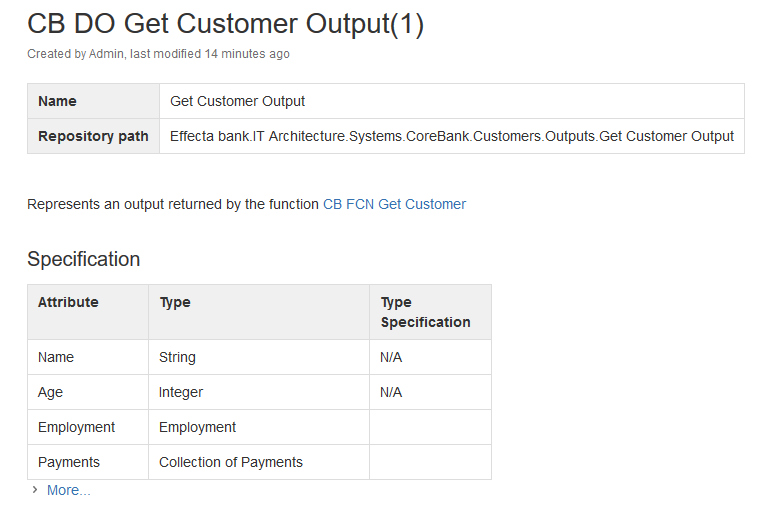Select the Type Specification column header
Screen dimensions: 783x510
430,312
